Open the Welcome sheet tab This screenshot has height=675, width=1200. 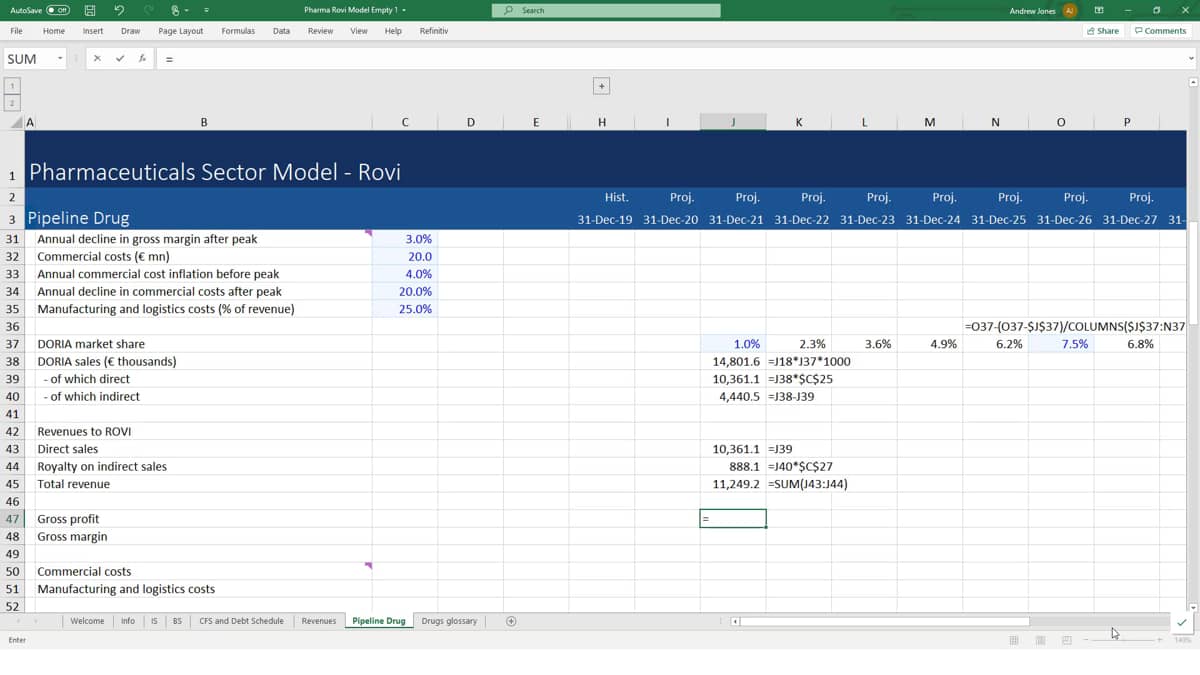[87, 621]
